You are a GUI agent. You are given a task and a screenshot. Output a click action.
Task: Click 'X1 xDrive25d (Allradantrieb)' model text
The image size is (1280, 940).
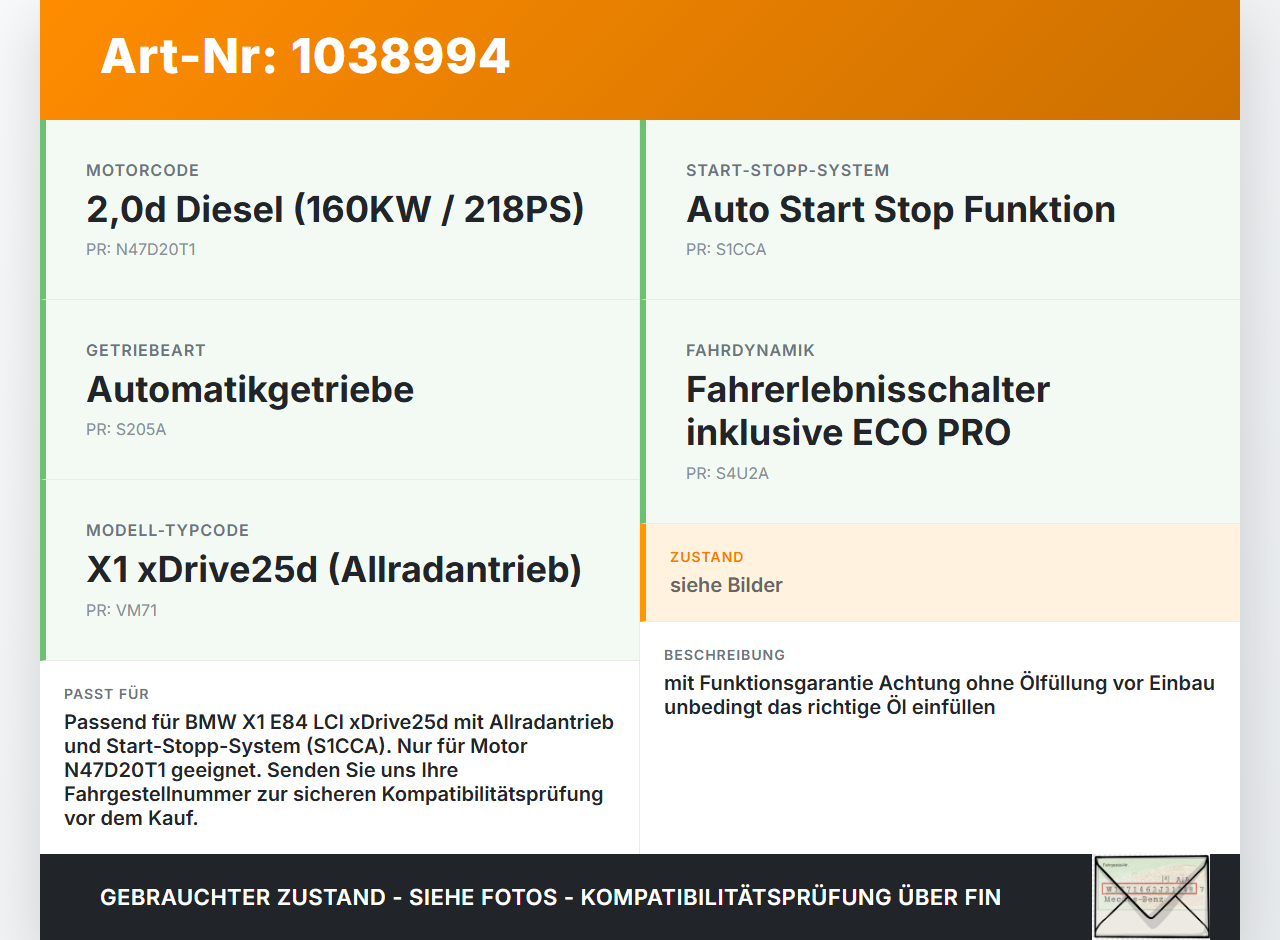(334, 569)
